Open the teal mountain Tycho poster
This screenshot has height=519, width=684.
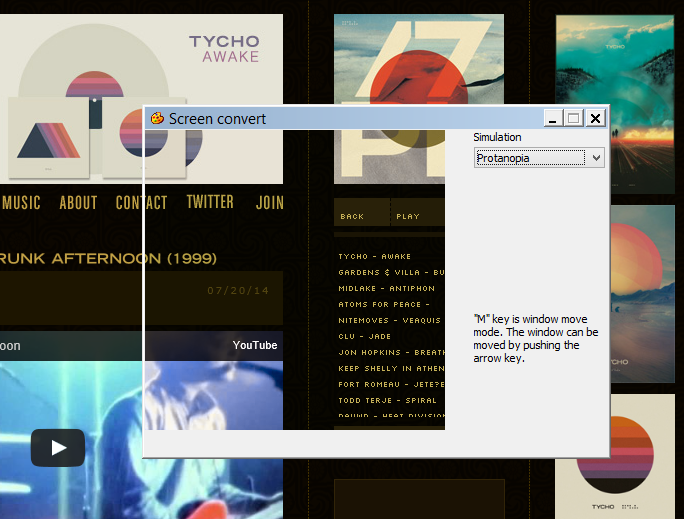point(615,60)
